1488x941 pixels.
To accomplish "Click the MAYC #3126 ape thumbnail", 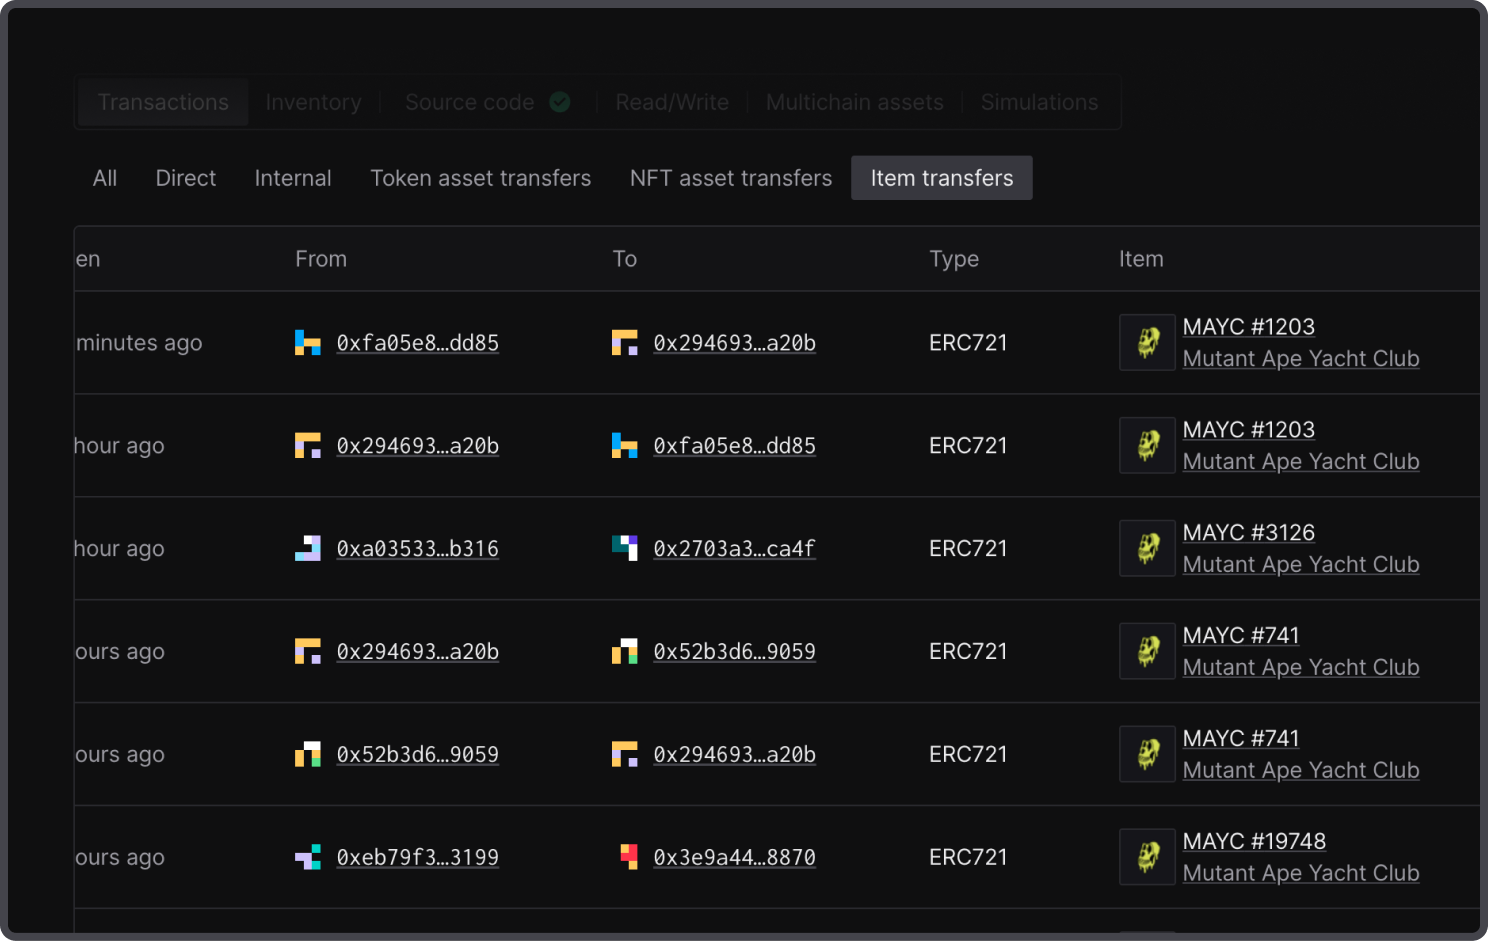I will [x=1147, y=548].
